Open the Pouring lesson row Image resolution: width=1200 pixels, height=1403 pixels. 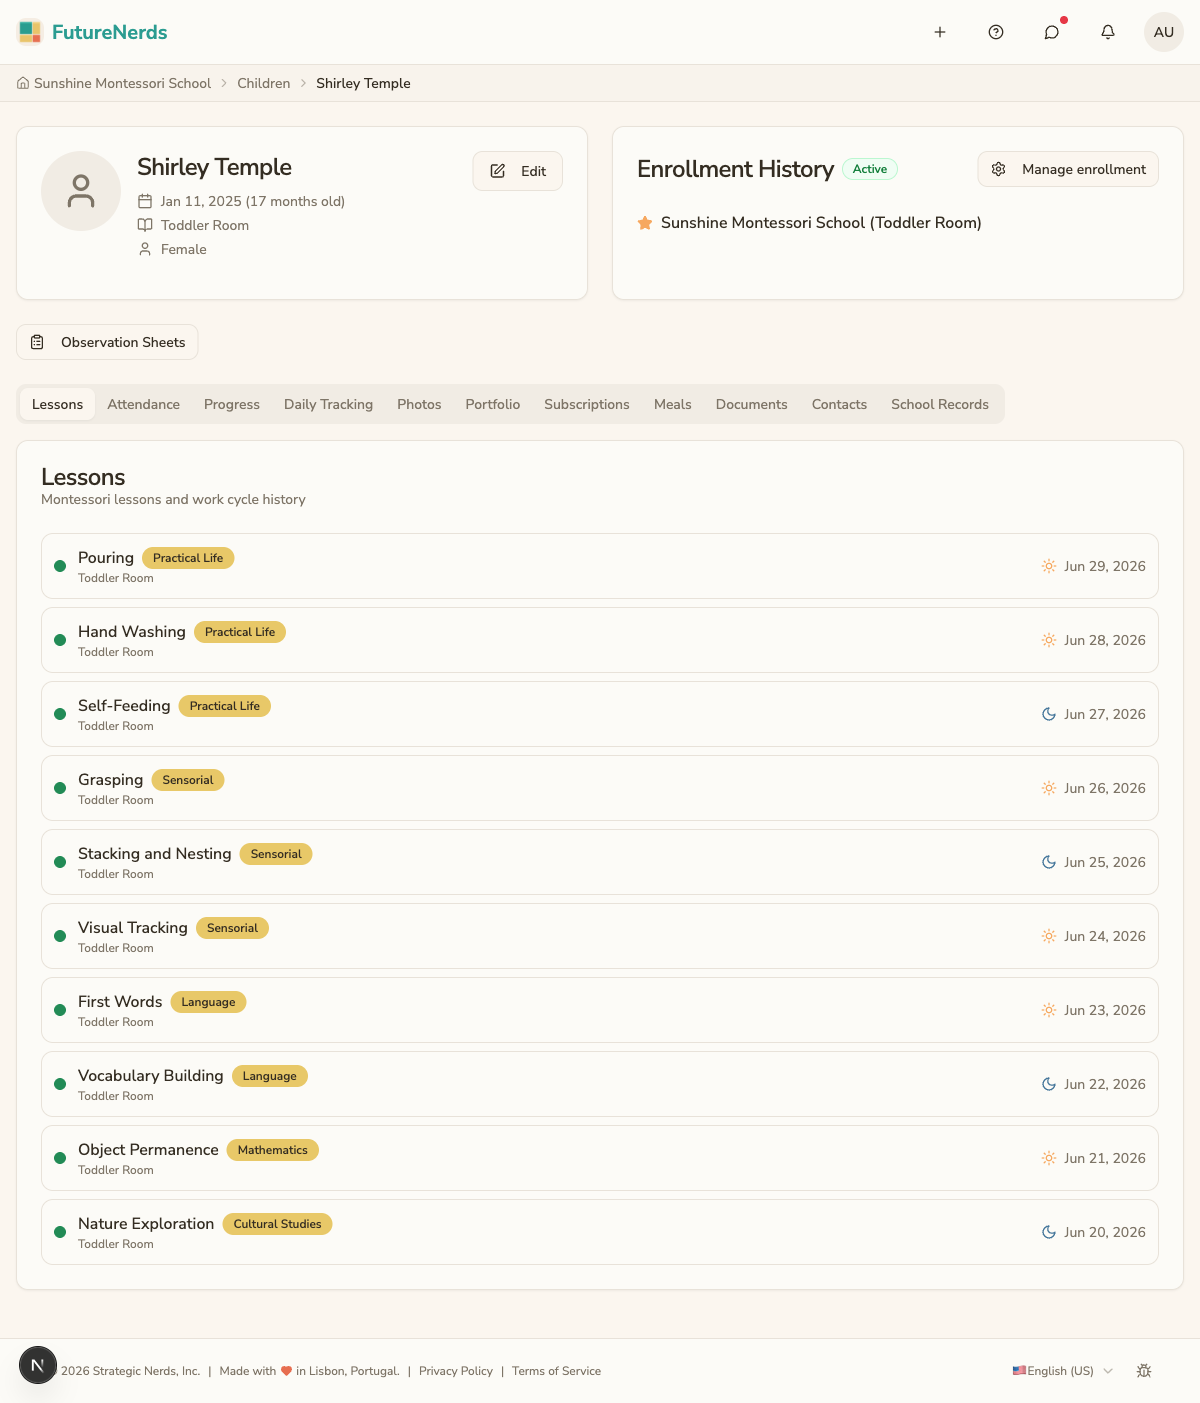tap(600, 566)
